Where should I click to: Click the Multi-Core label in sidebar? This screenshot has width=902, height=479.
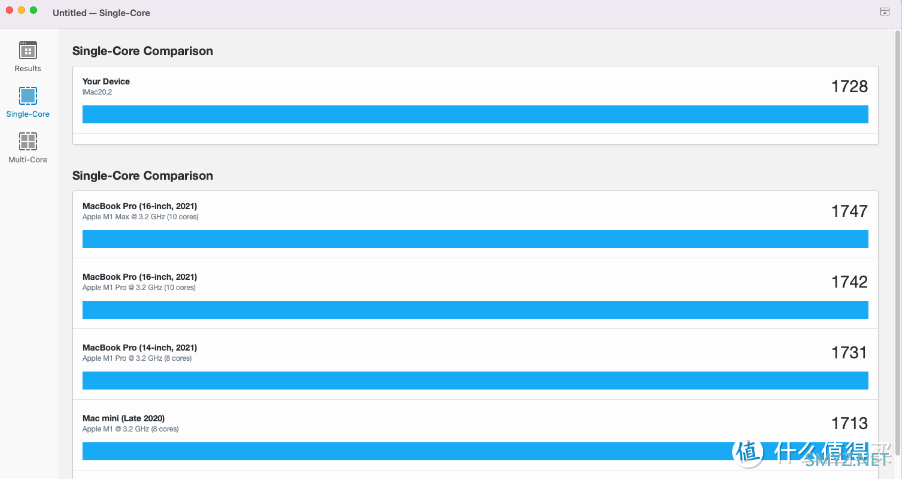pos(28,159)
